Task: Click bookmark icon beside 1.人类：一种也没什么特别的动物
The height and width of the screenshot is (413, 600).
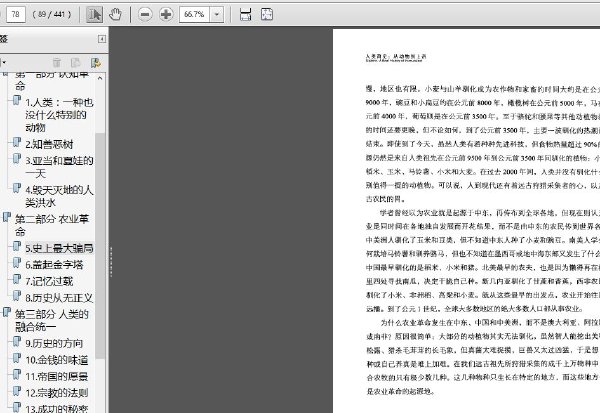Action: tap(17, 100)
